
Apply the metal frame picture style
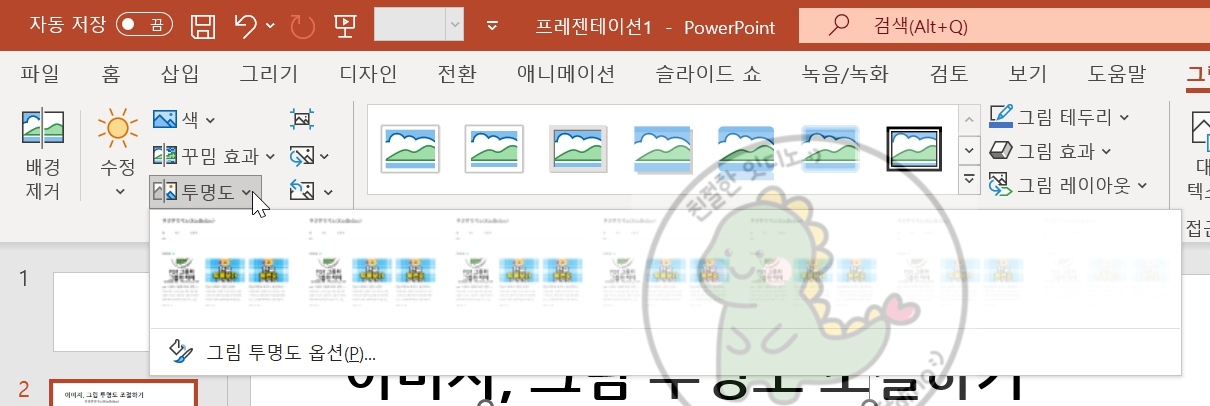[578, 148]
